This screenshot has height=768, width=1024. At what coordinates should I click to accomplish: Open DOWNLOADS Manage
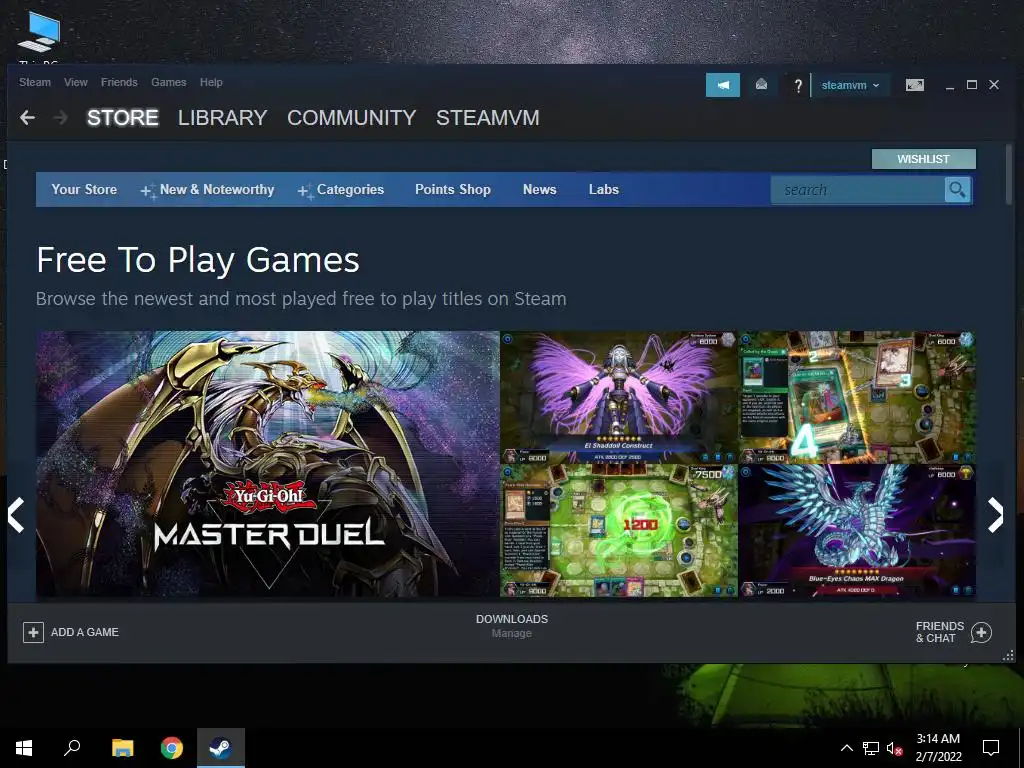click(512, 626)
